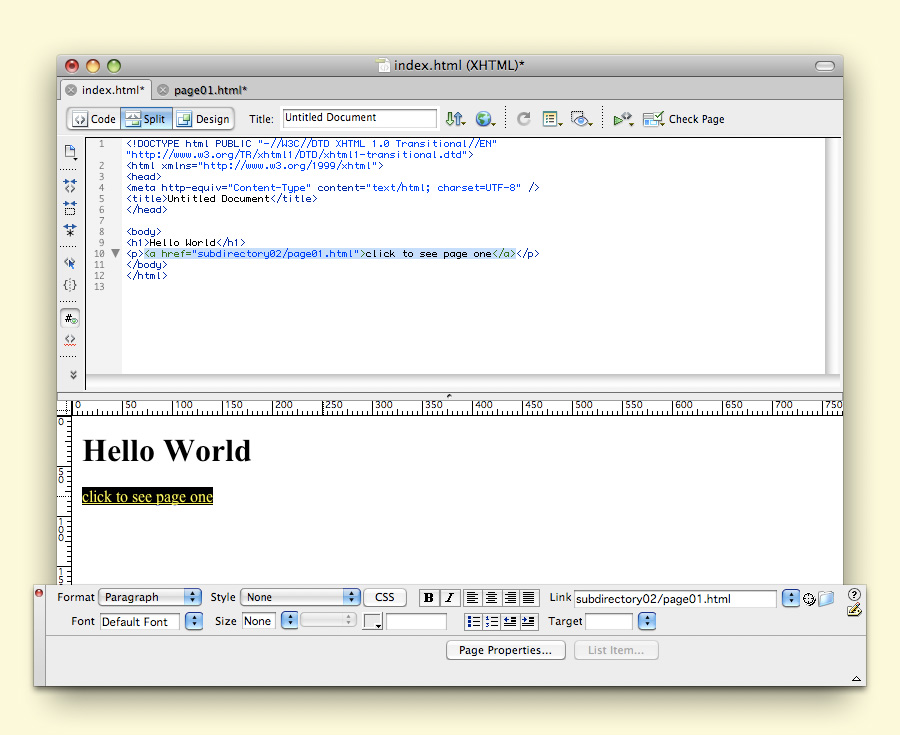
Task: Switch to Code view
Action: 94,119
